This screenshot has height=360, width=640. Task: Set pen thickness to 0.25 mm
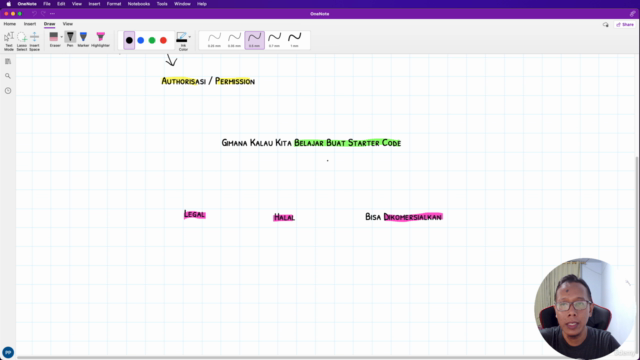(x=214, y=40)
